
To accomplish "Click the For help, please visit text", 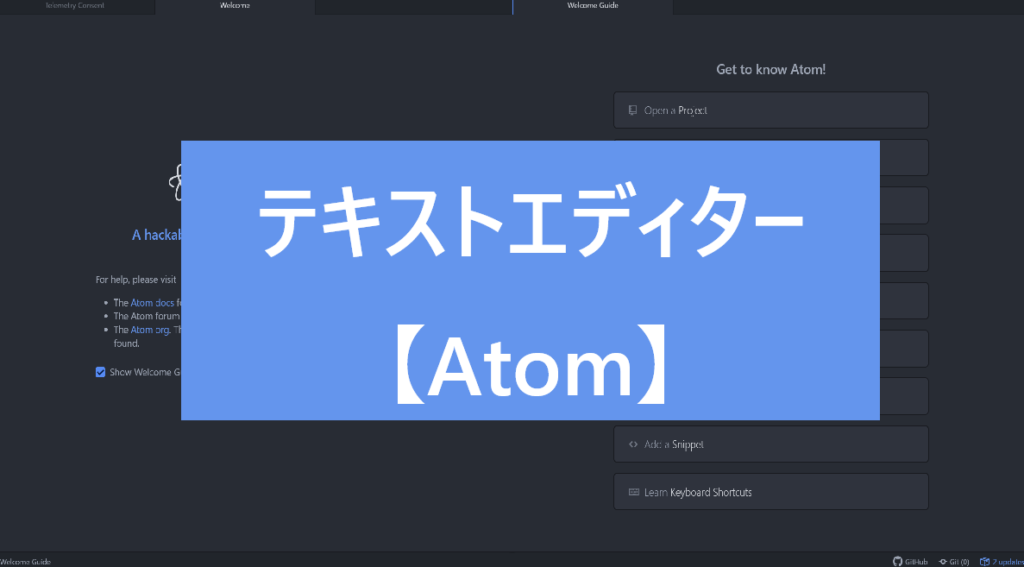I will 136,280.
